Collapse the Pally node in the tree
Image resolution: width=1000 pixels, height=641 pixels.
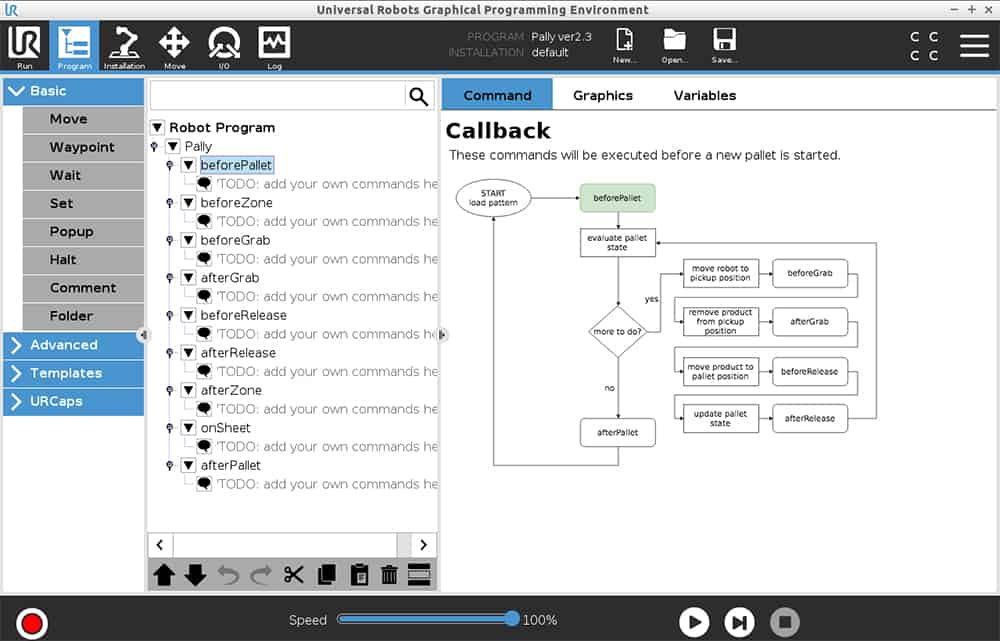173,147
